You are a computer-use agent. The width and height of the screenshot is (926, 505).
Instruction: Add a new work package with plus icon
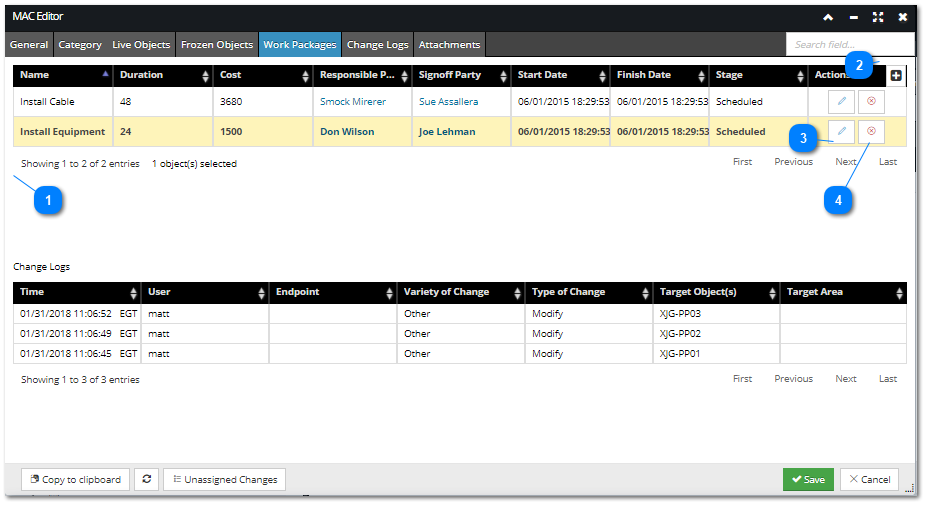(x=896, y=76)
